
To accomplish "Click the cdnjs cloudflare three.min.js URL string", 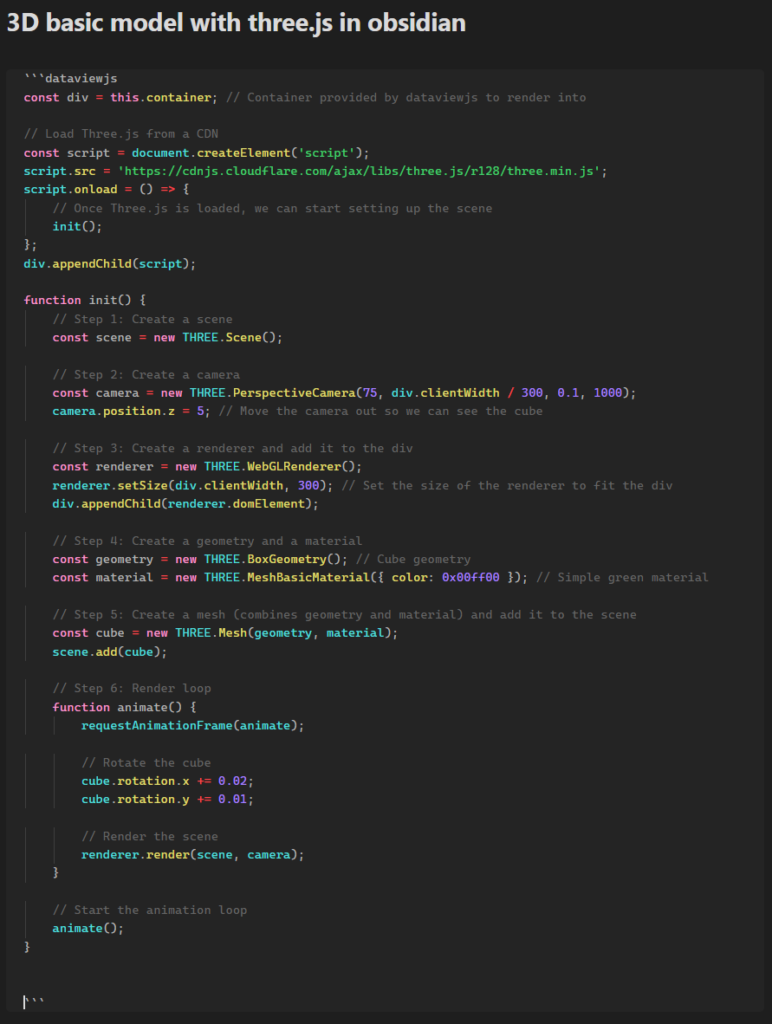I will [359, 171].
